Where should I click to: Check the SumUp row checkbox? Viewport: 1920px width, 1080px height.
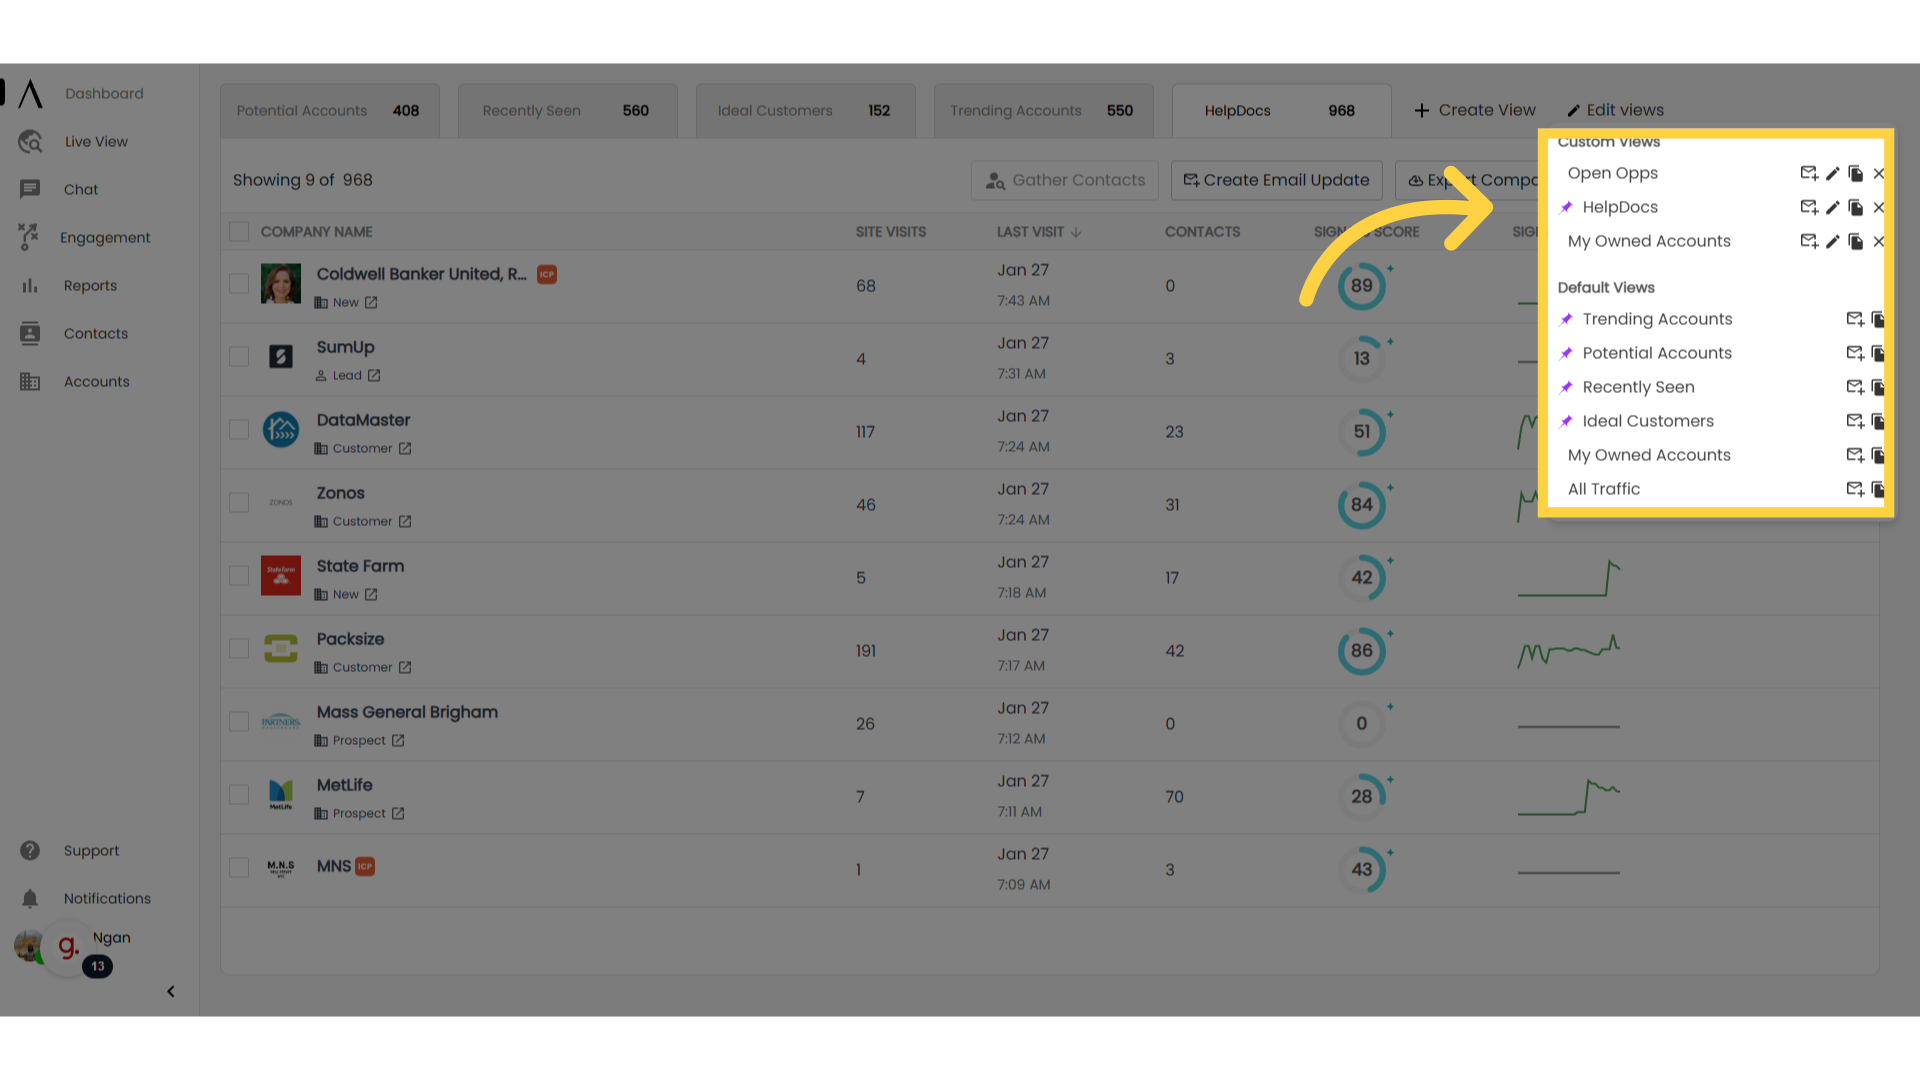[239, 357]
